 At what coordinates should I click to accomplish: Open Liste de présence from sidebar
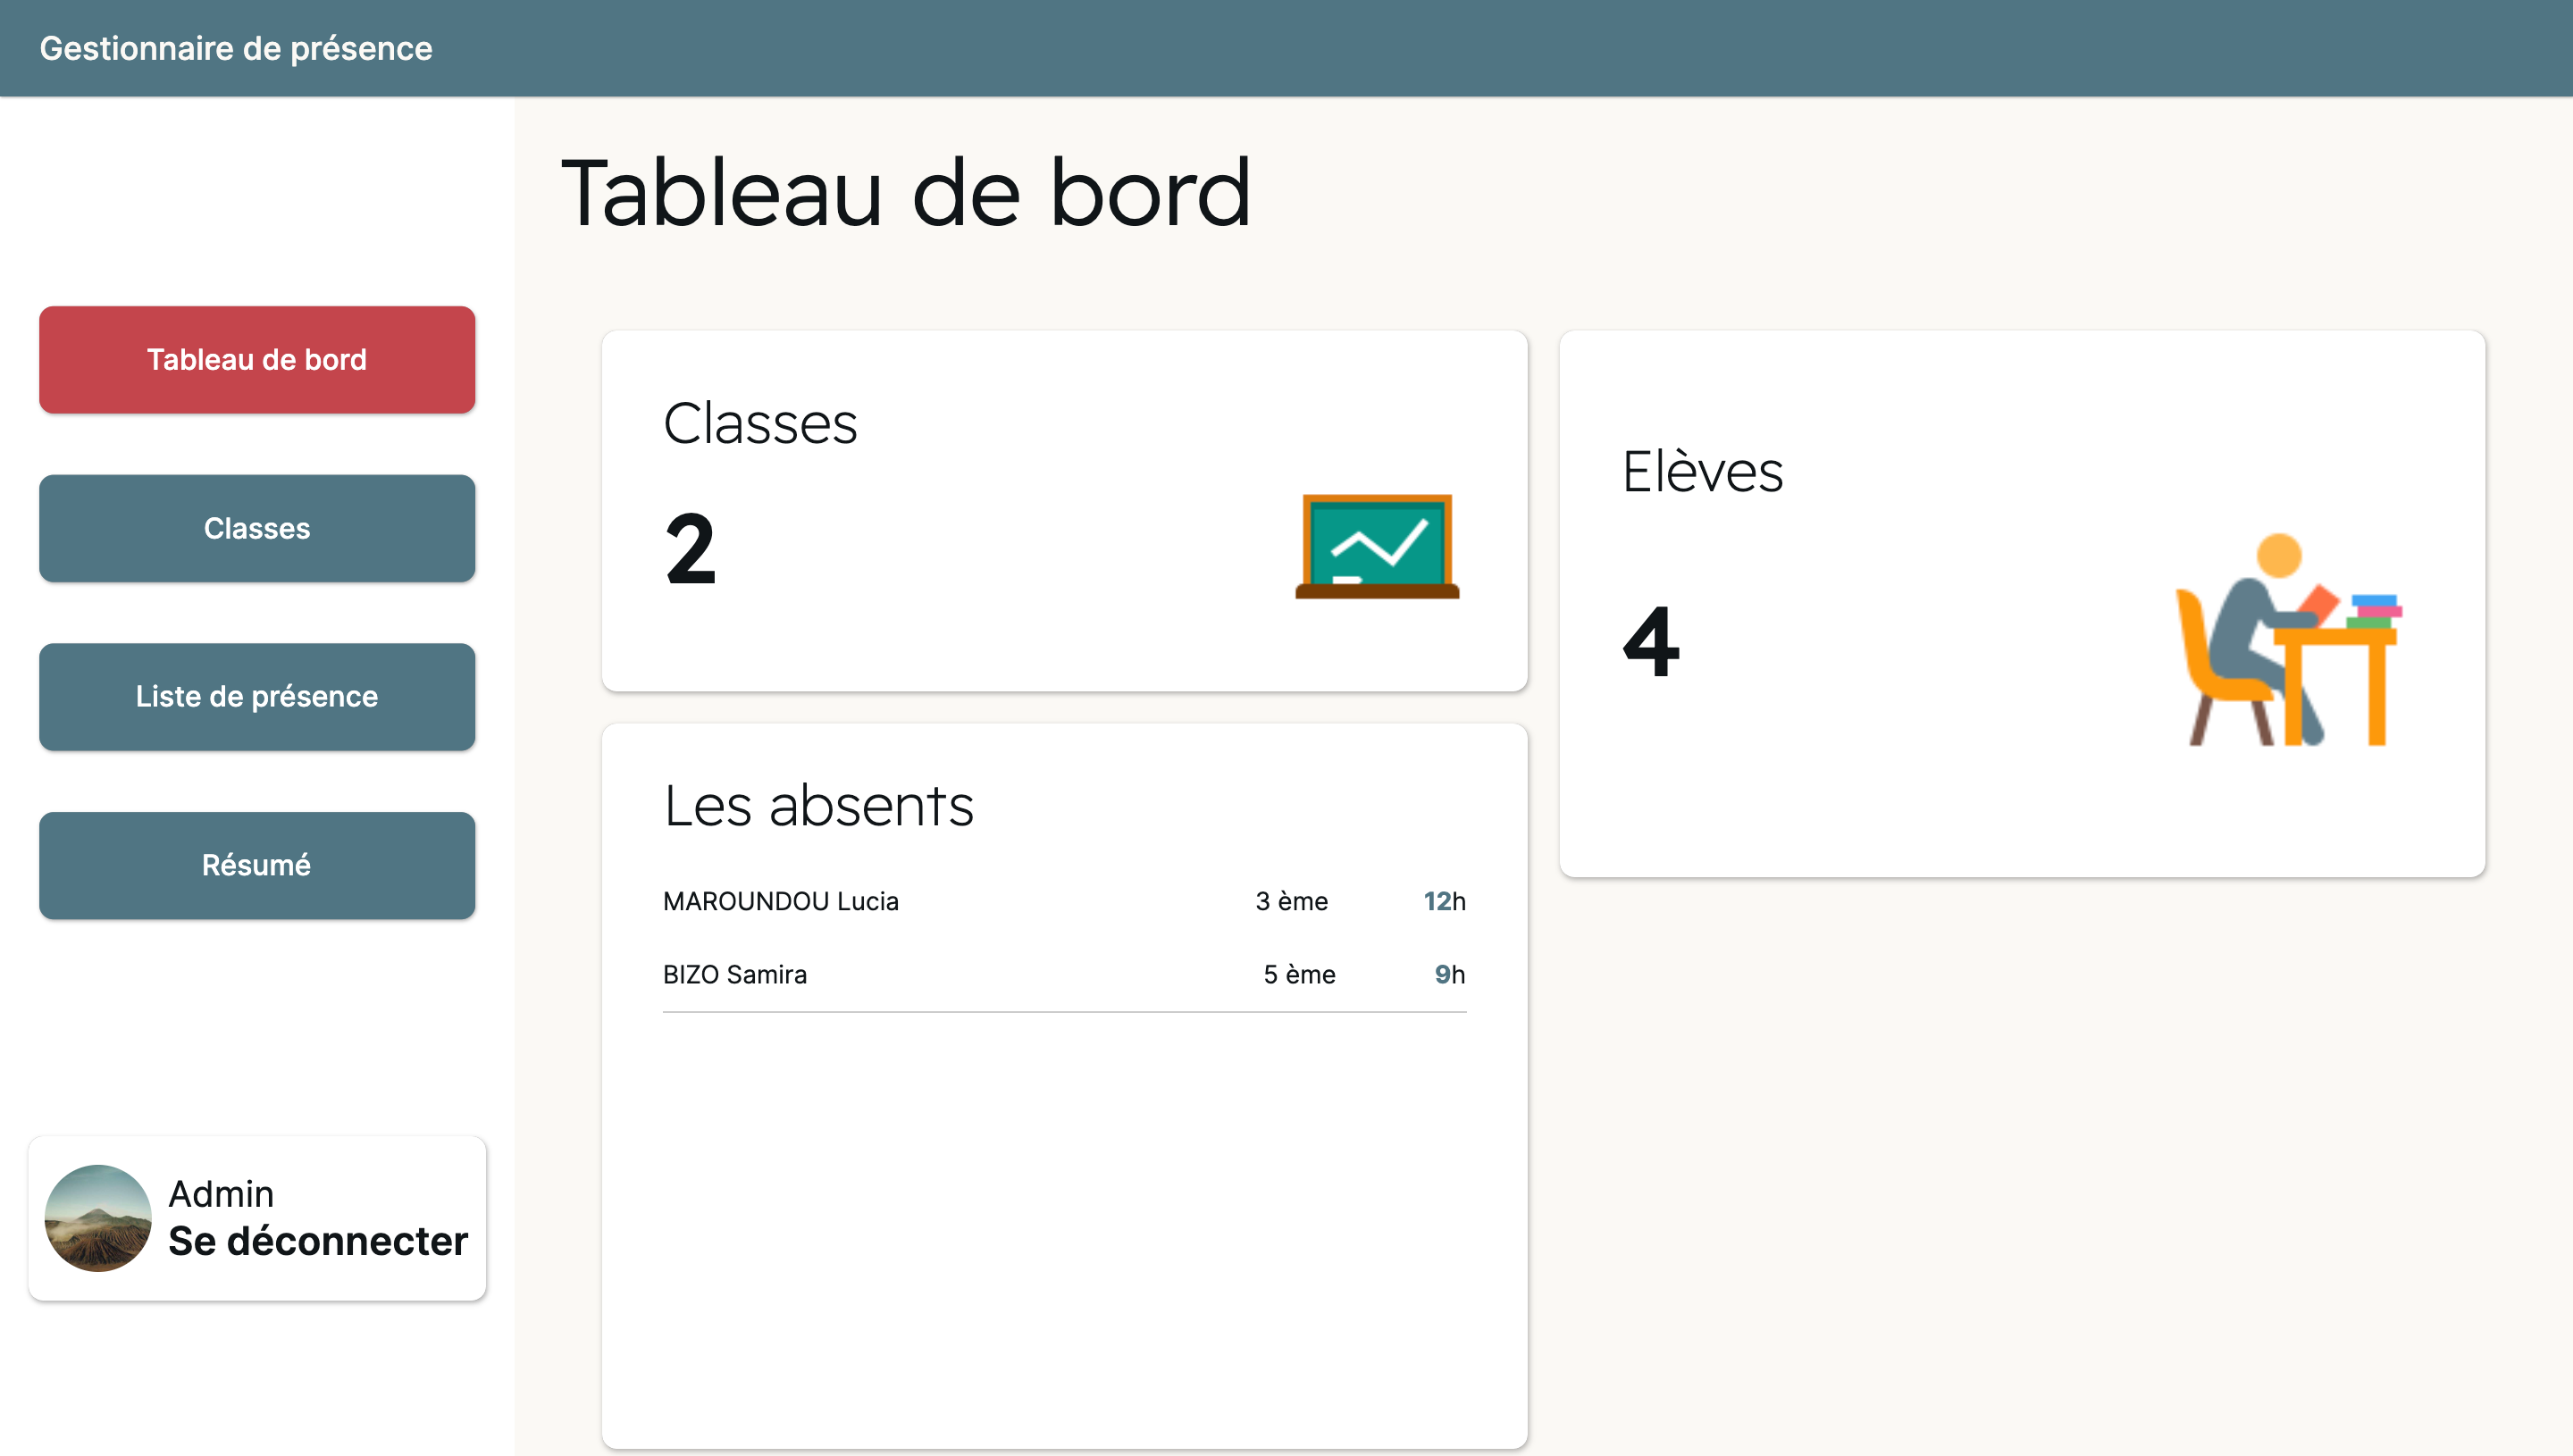tap(256, 697)
